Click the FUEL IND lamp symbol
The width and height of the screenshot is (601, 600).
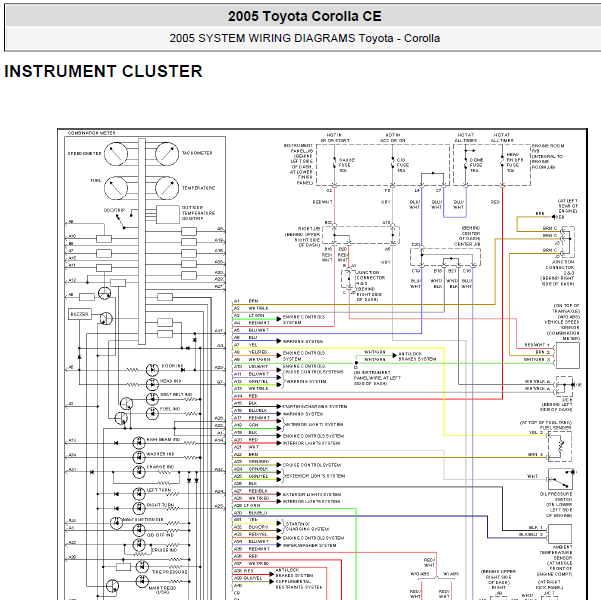coord(153,413)
